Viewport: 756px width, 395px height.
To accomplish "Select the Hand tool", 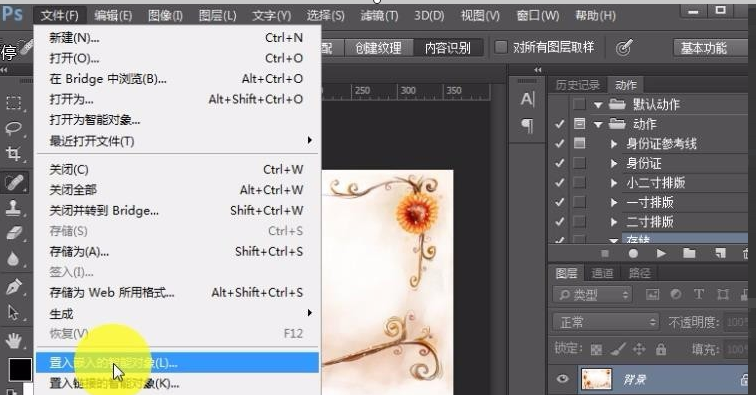I will (x=14, y=341).
